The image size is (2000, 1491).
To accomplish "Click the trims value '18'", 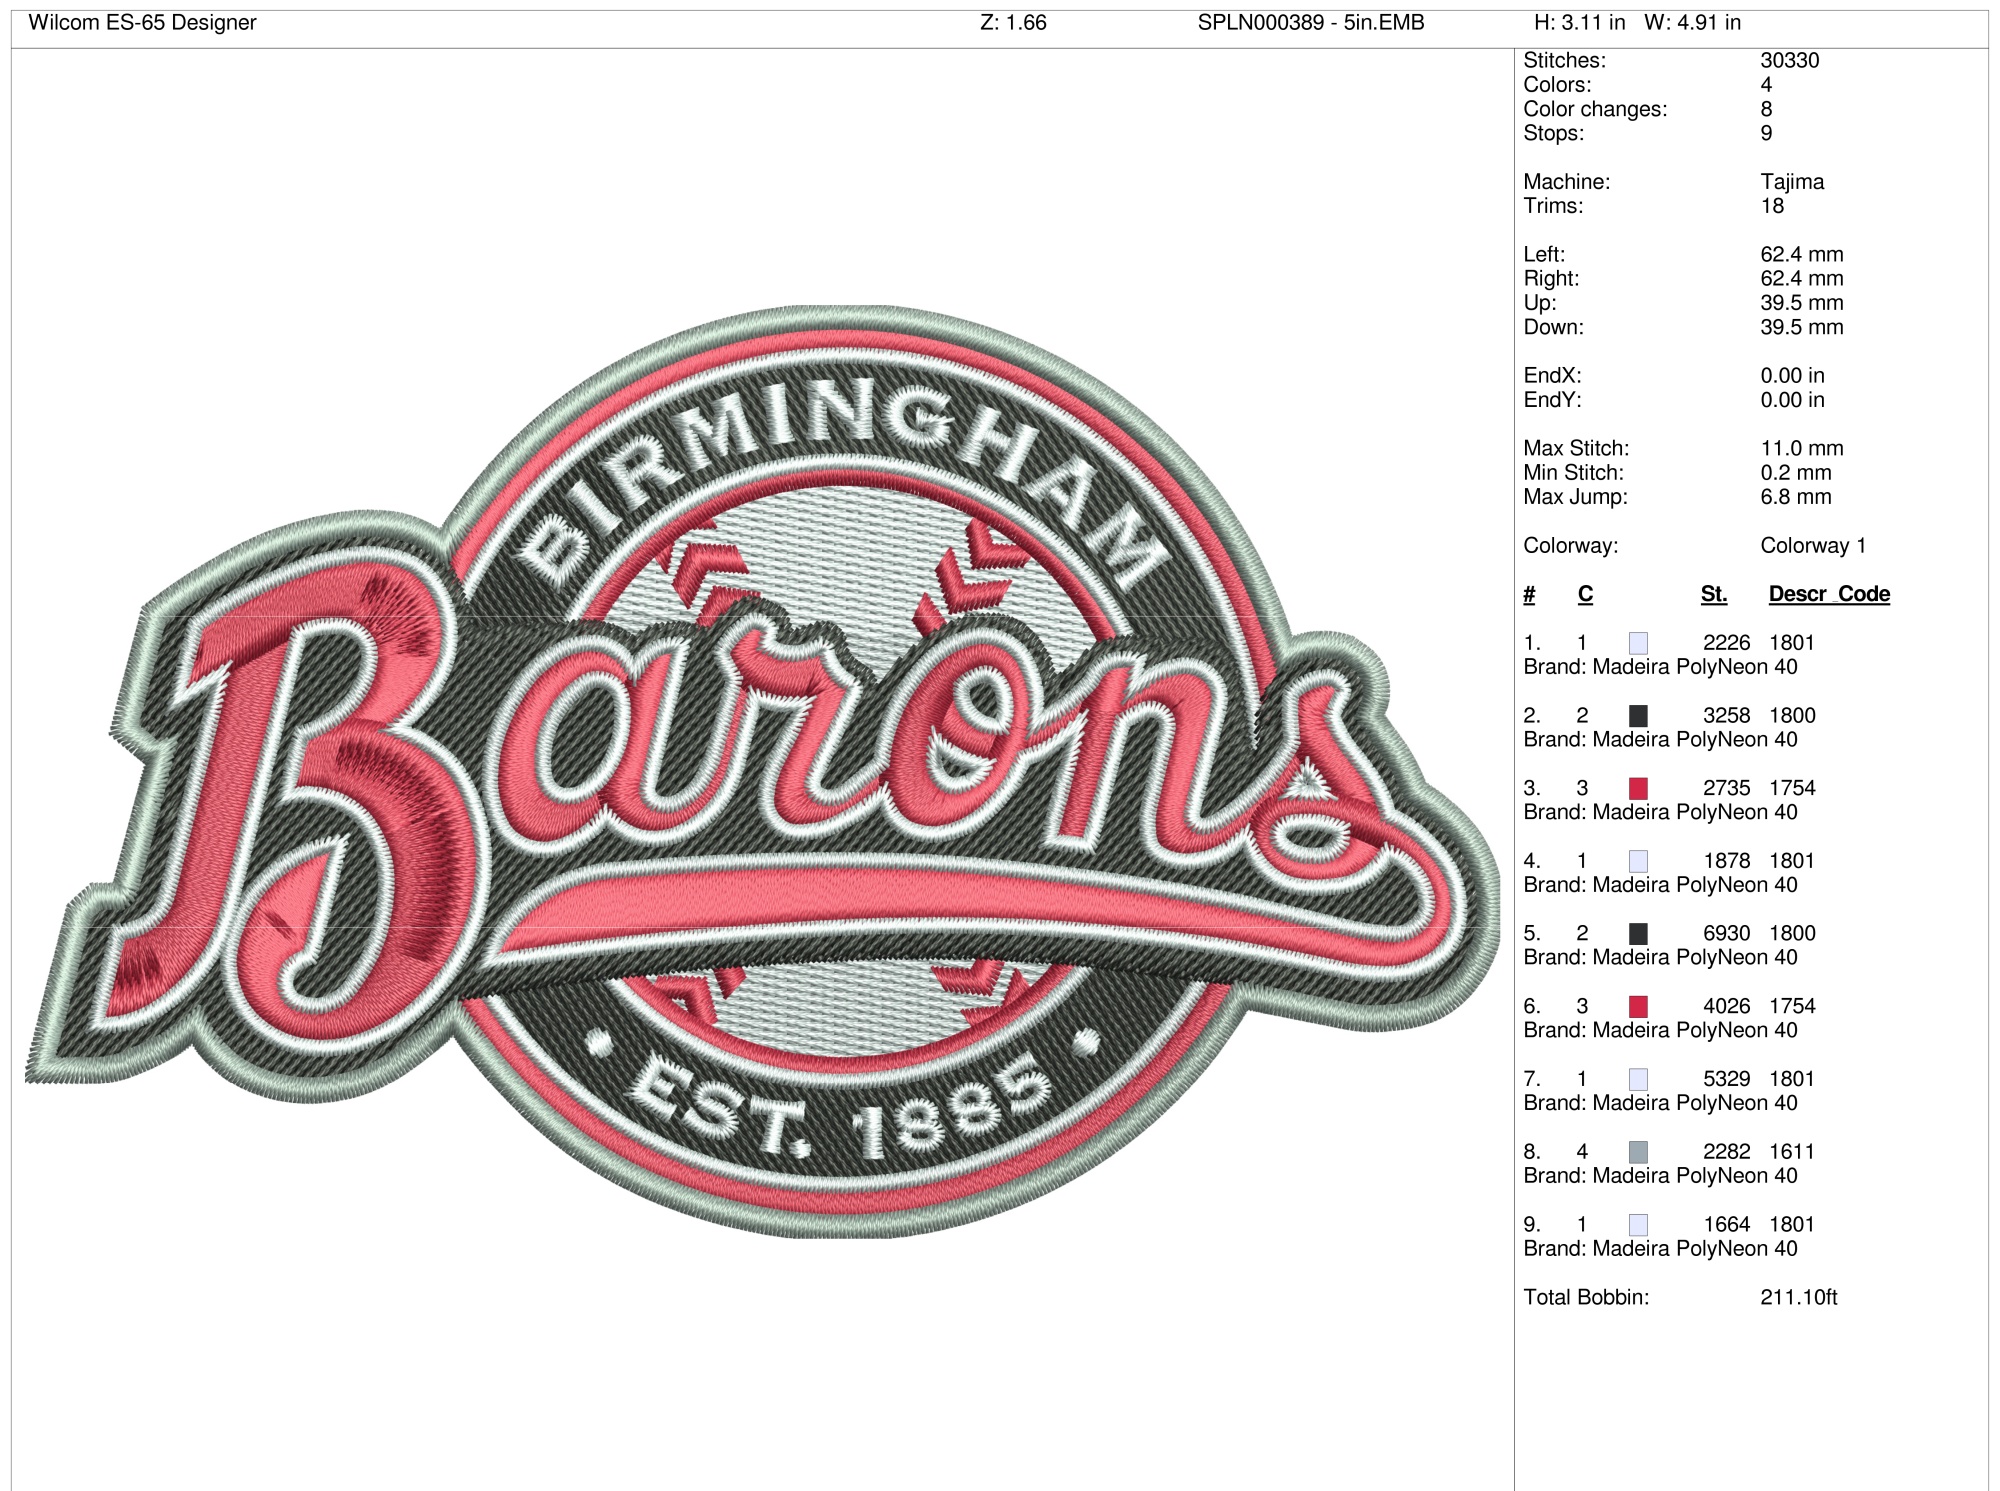I will [x=1772, y=206].
